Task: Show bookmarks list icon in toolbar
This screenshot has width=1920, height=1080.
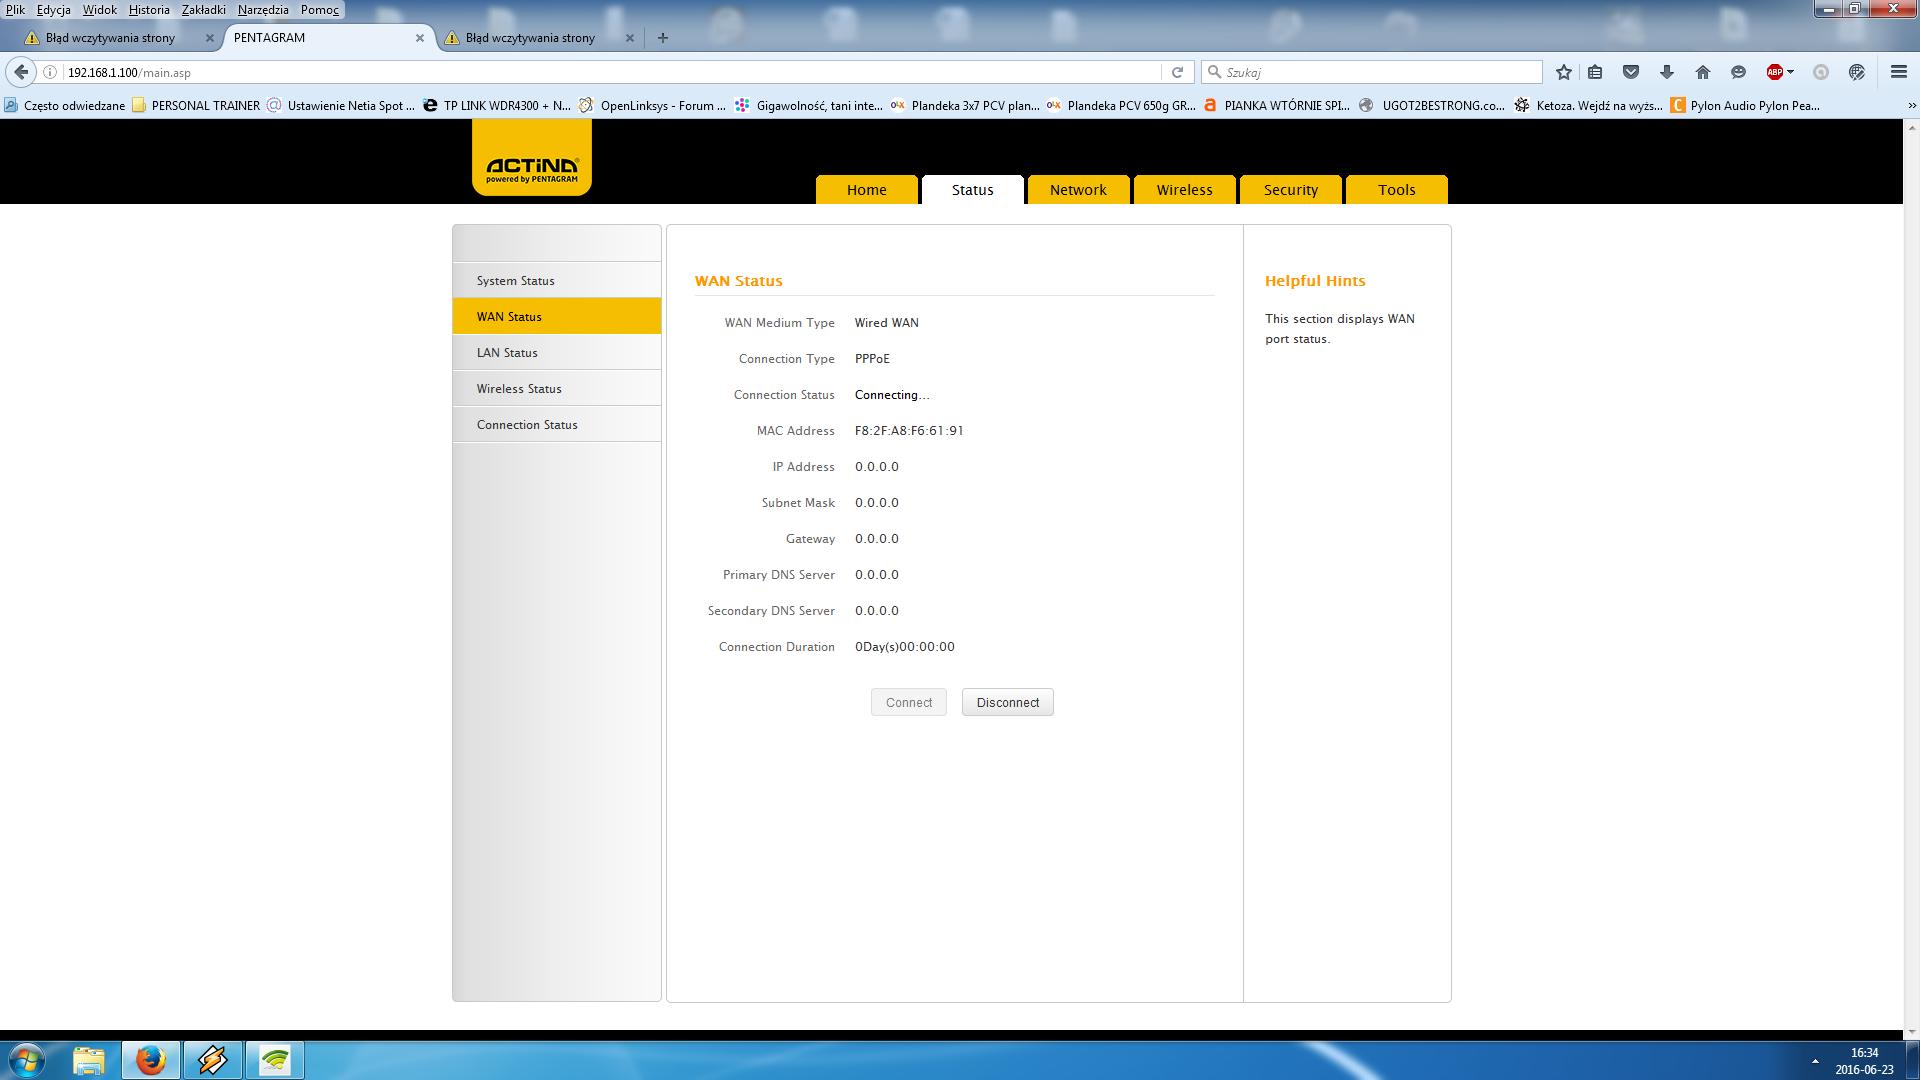Action: (1596, 72)
